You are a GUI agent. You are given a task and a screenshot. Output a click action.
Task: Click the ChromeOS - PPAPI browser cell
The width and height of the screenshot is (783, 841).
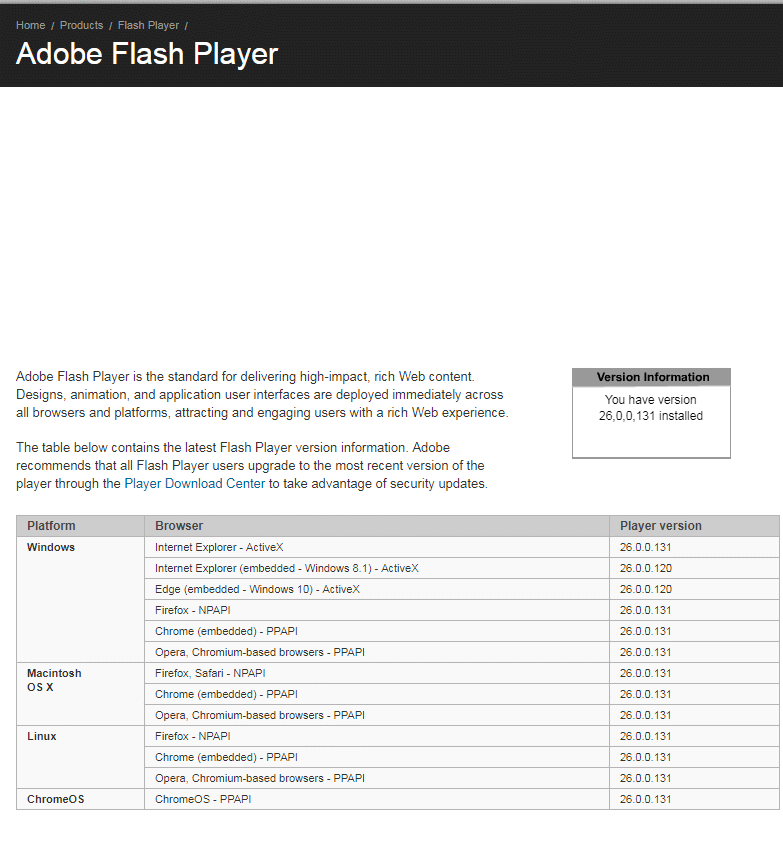(x=377, y=799)
